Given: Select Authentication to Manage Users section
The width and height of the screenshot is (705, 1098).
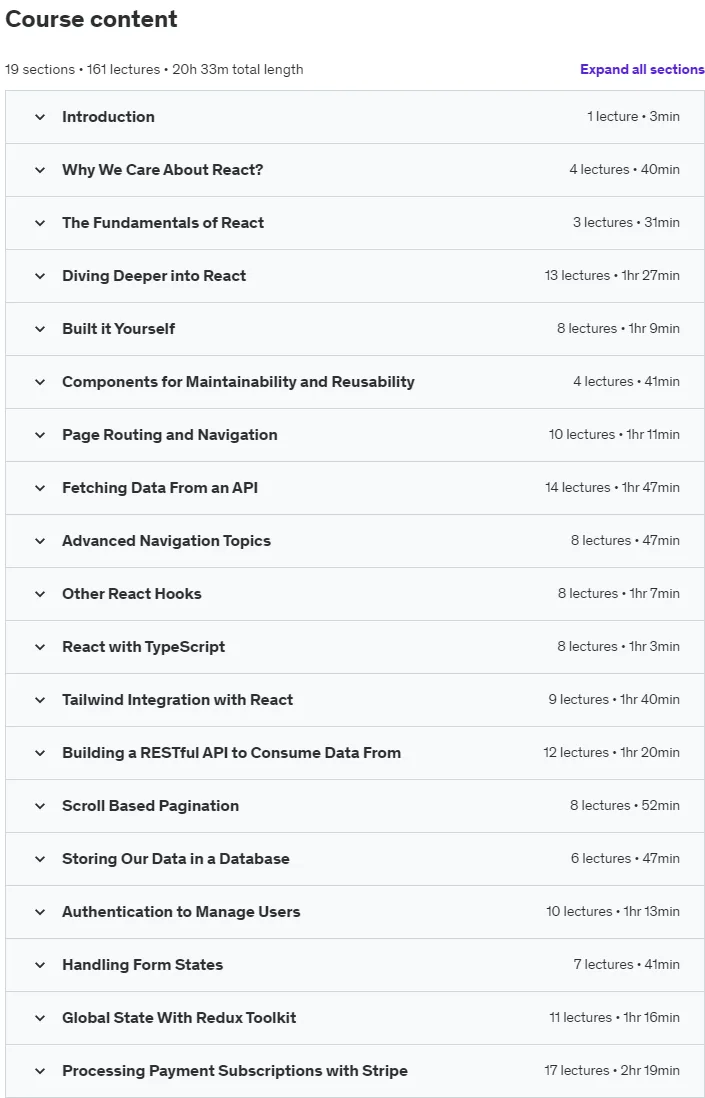Looking at the screenshot, I should pos(355,912).
